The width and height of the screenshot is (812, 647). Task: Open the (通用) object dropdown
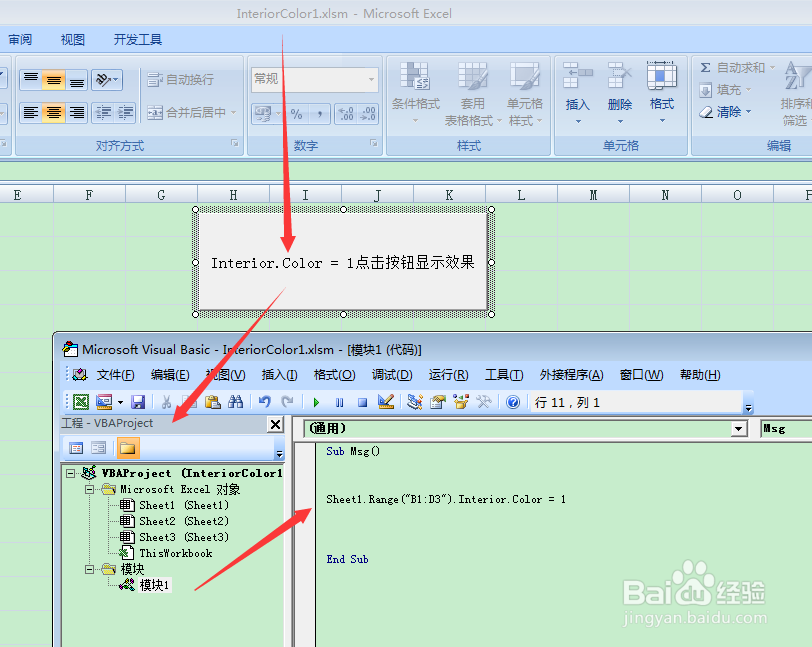(x=739, y=428)
